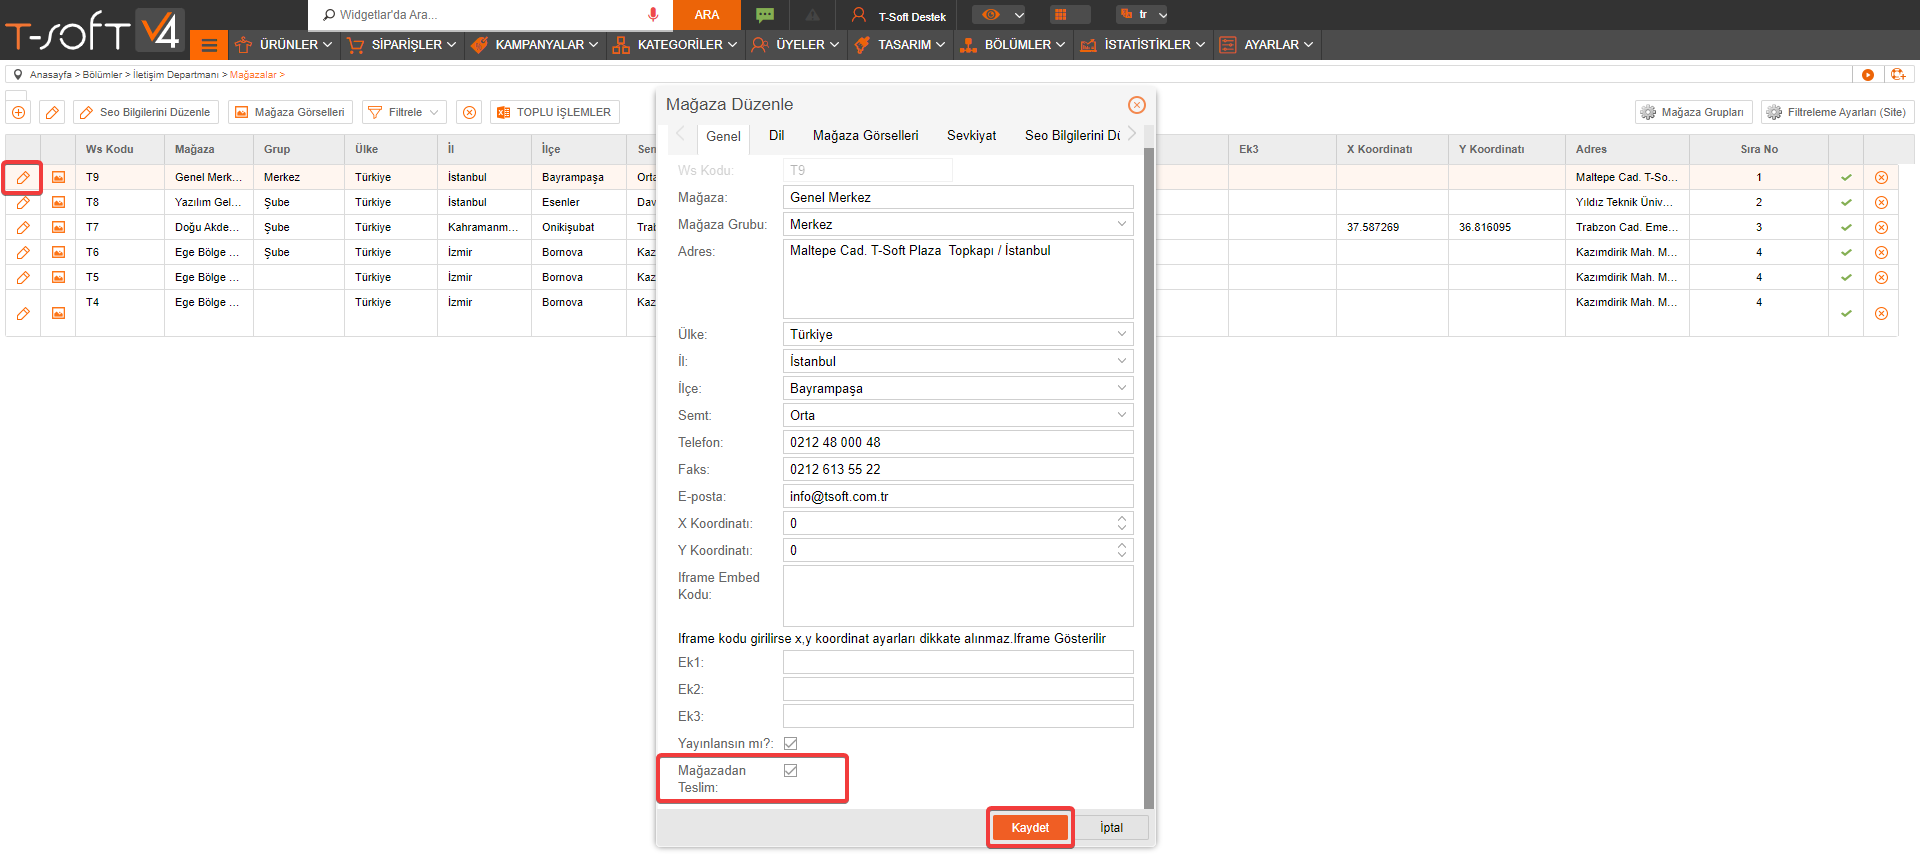
Task: Click the lifebuoy help icon on the breadcrumb bar
Action: (1898, 75)
